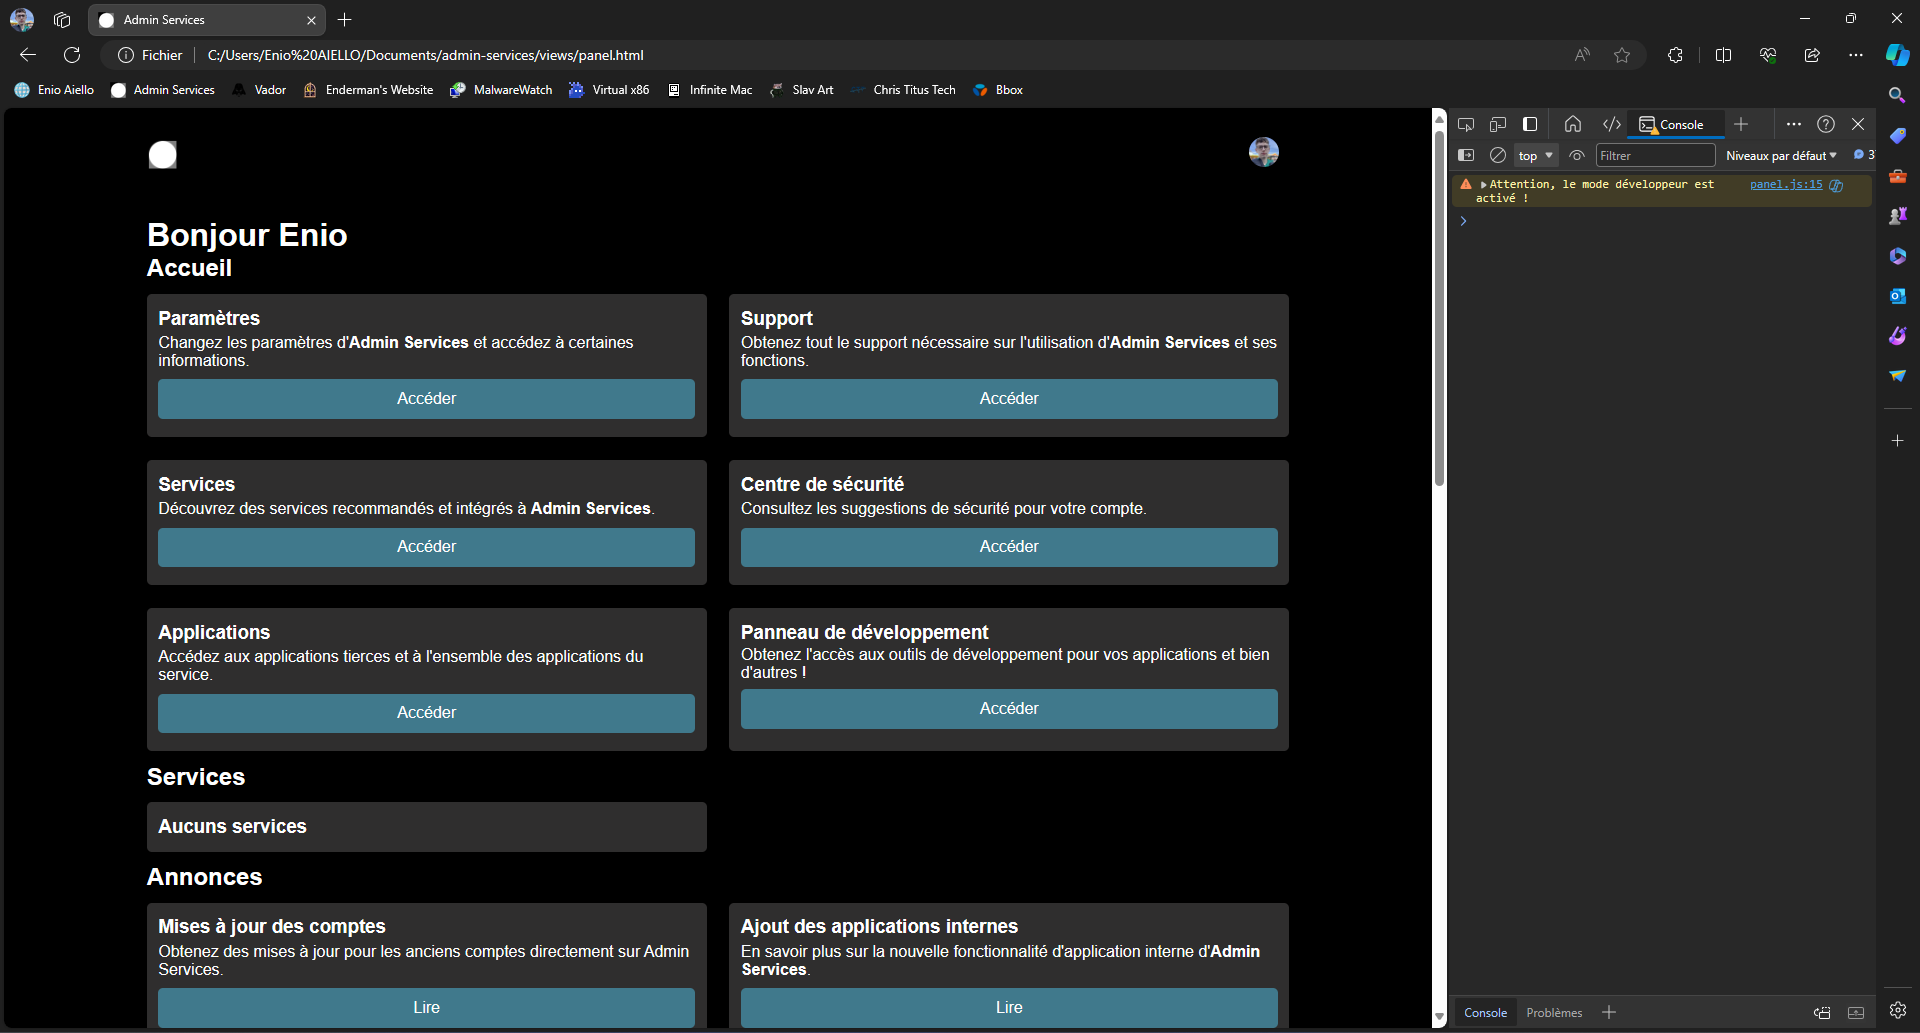This screenshot has height=1033, width=1920.
Task: Switch to the Problèmes tab in the drawer
Action: click(x=1554, y=1013)
